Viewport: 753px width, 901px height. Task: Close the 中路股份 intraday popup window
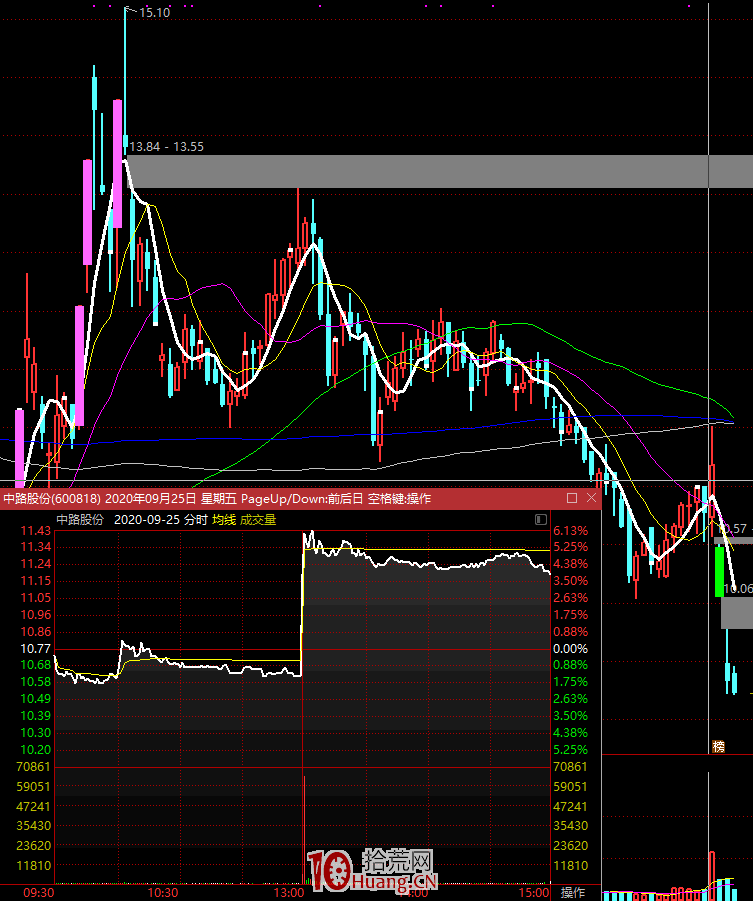591,498
